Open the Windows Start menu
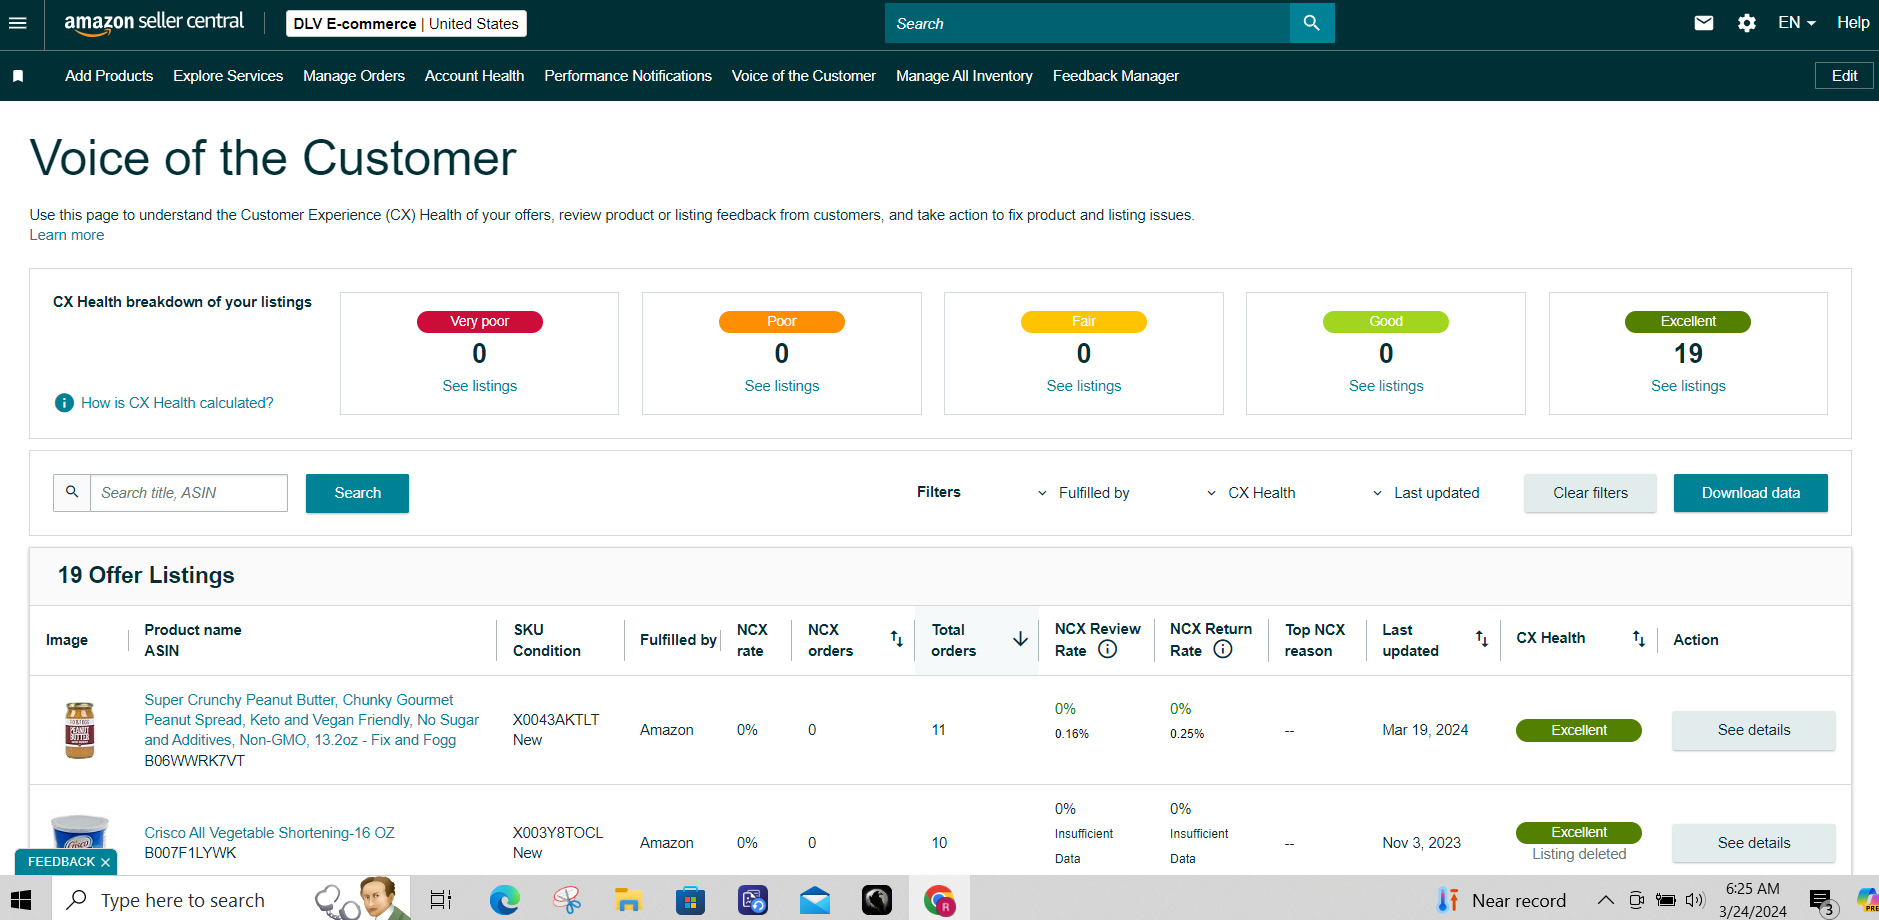The width and height of the screenshot is (1879, 920). tap(22, 900)
